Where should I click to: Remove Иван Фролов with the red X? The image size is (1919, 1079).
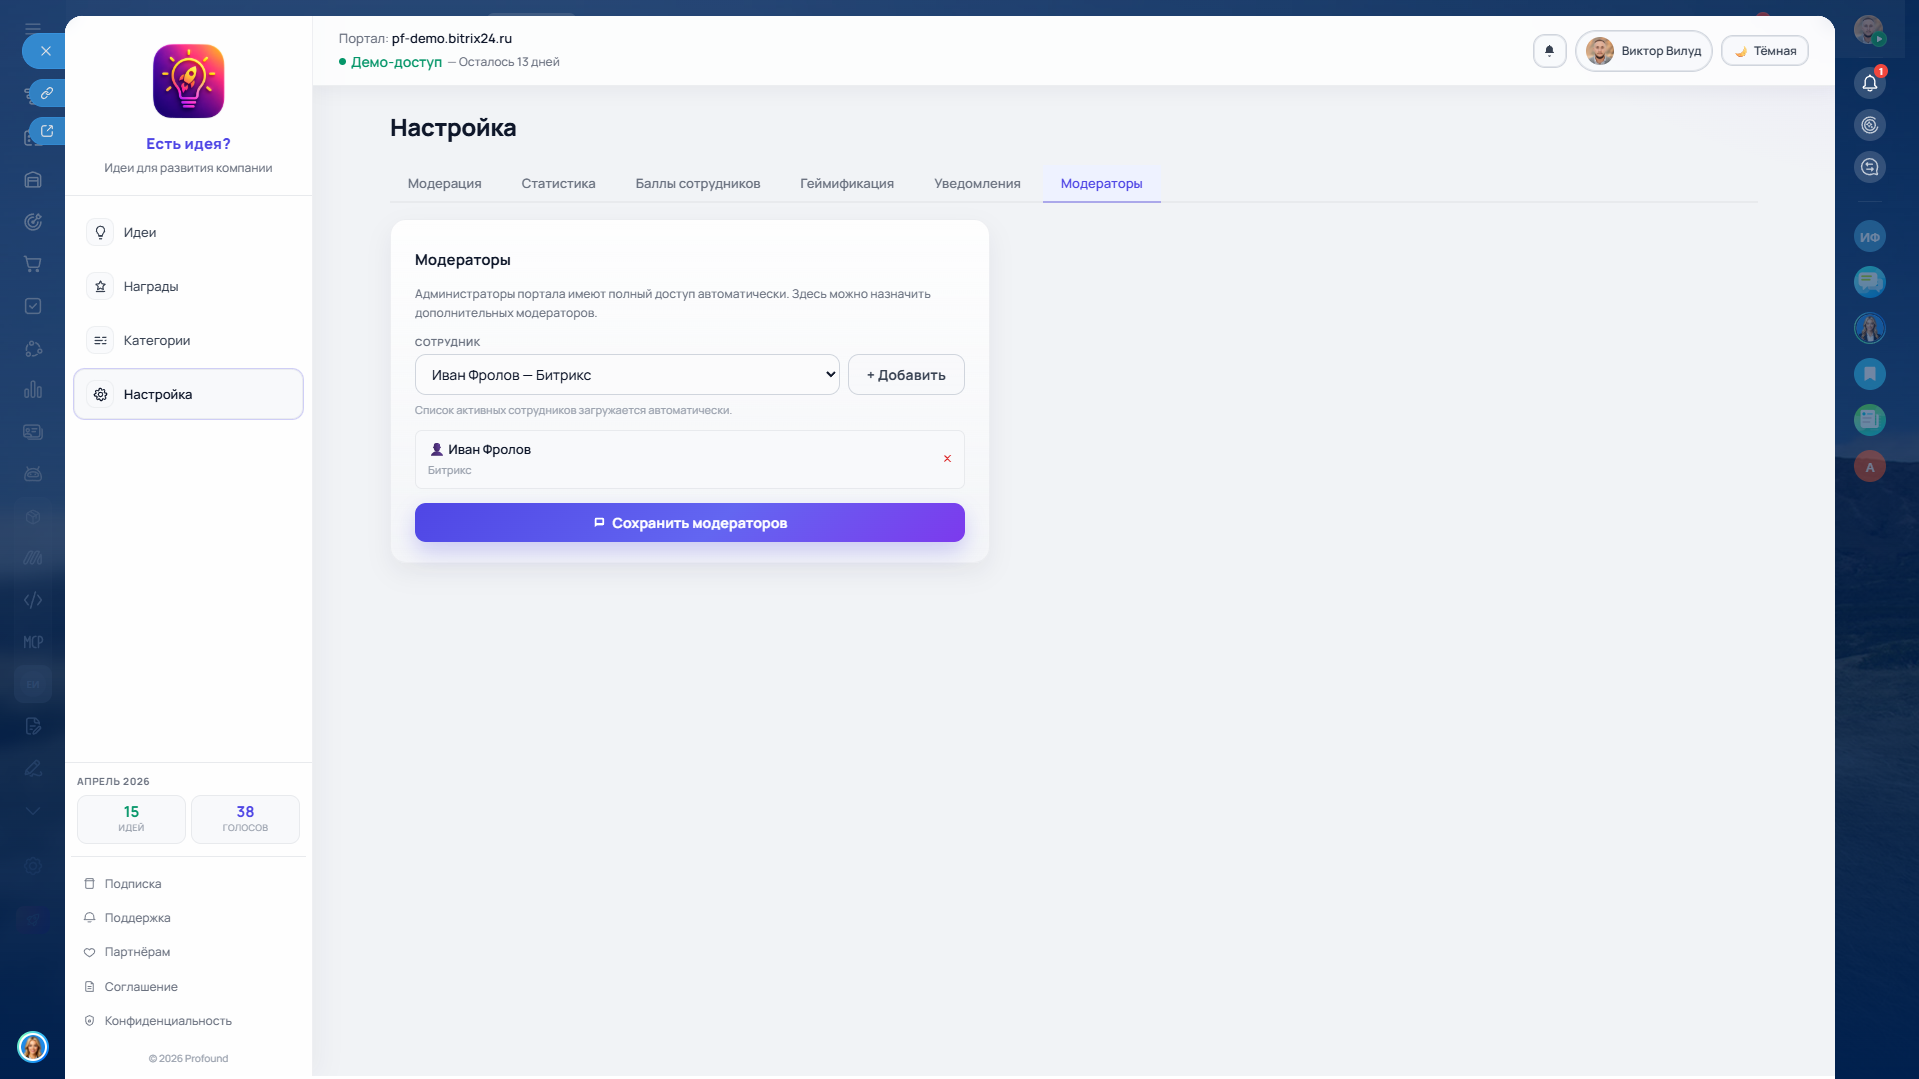pos(947,459)
